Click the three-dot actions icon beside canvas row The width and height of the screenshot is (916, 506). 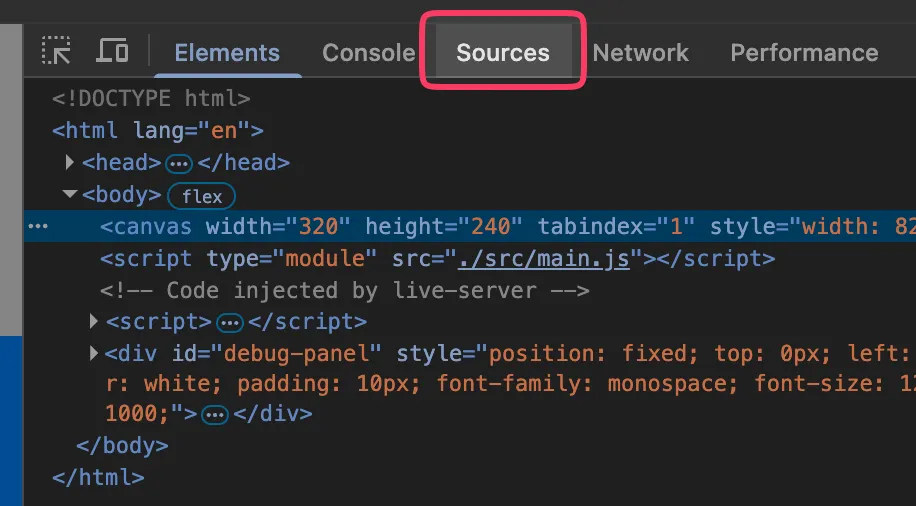click(38, 227)
